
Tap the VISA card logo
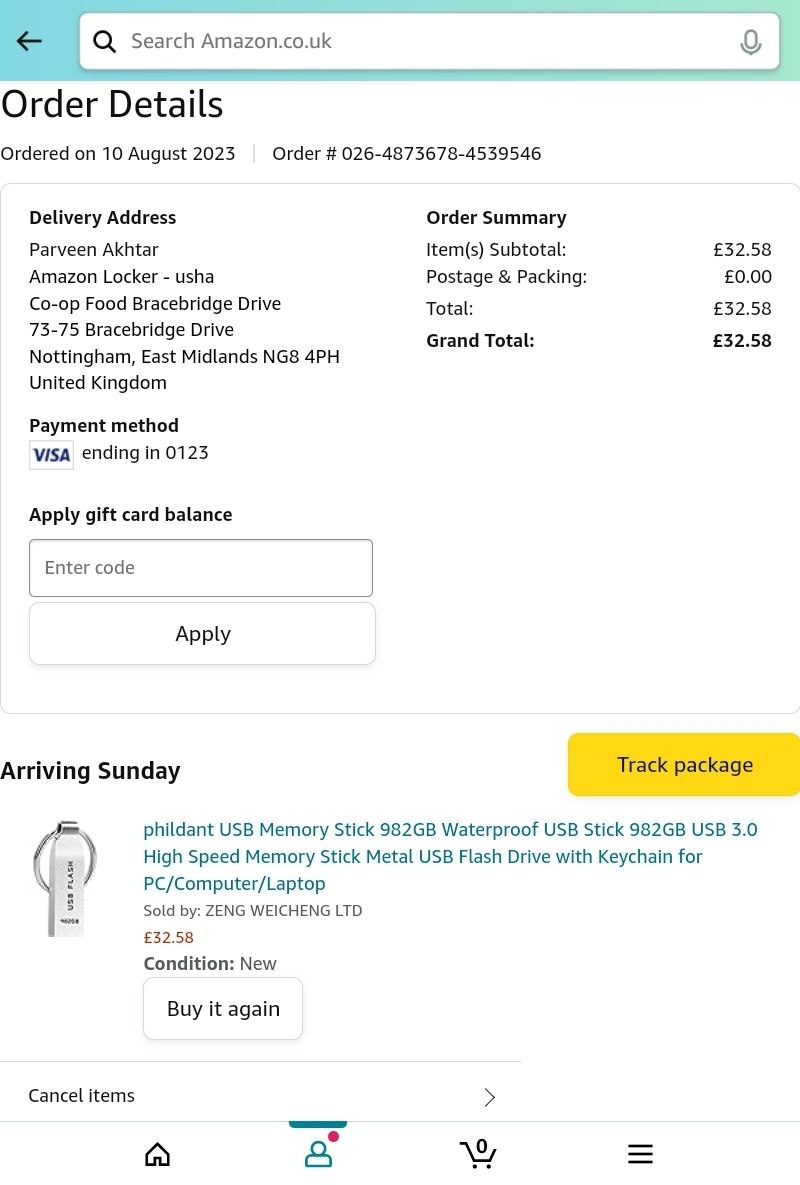51,455
